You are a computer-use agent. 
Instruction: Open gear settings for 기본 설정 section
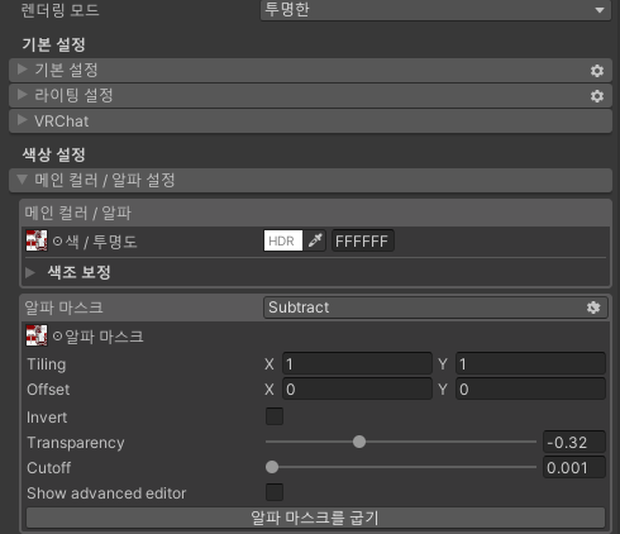click(597, 71)
